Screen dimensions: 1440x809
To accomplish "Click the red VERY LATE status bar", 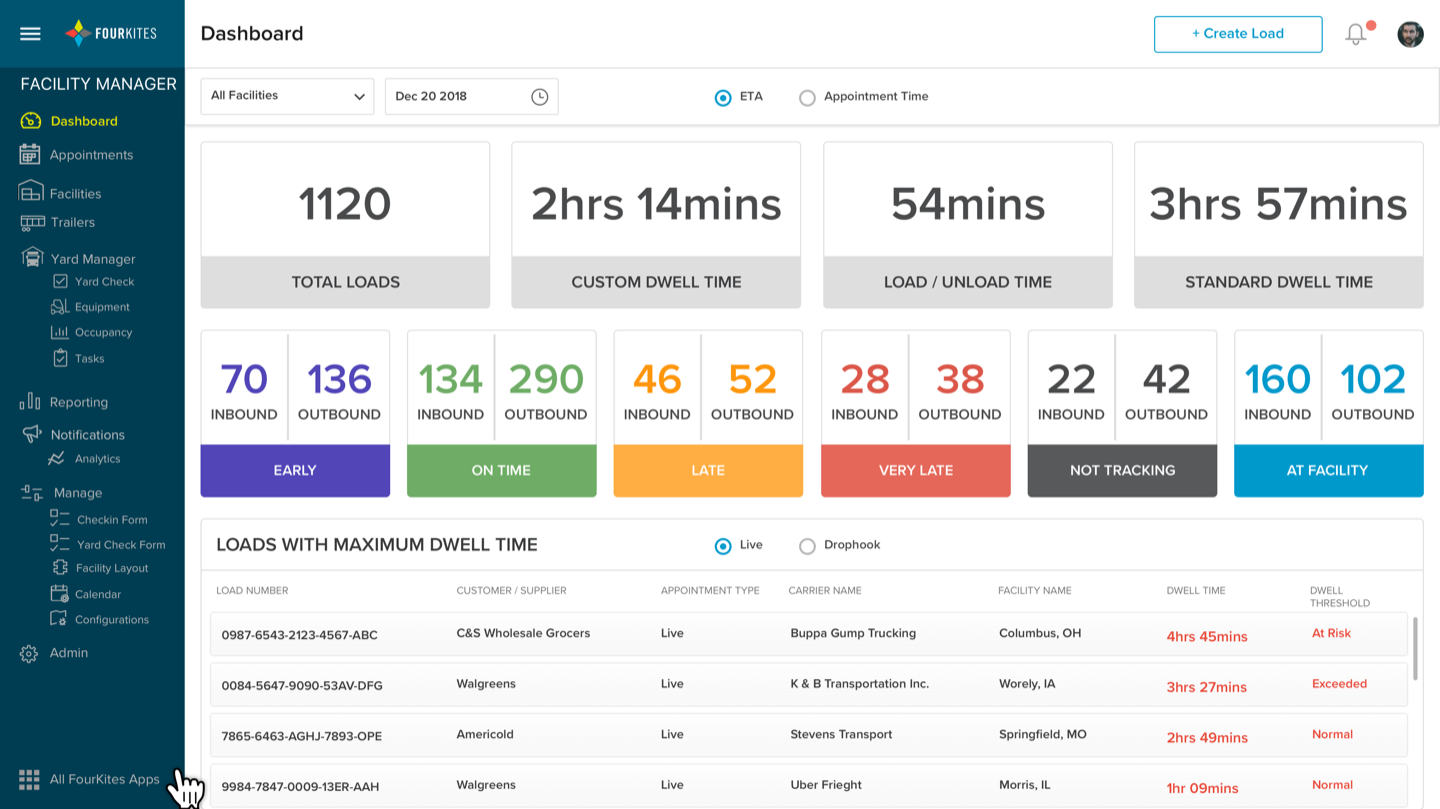I will (916, 470).
